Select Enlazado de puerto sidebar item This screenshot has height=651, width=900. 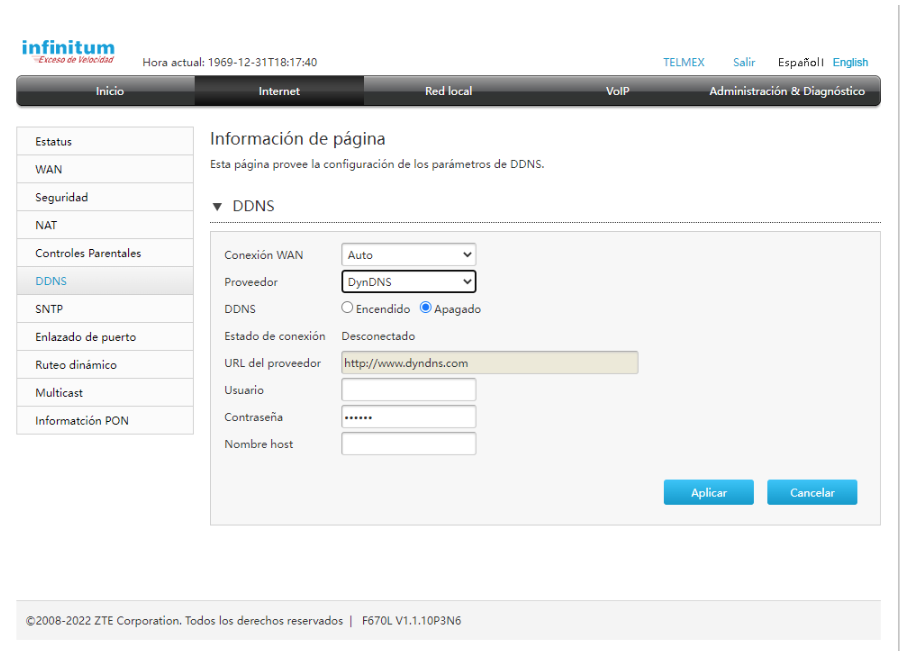pos(85,337)
